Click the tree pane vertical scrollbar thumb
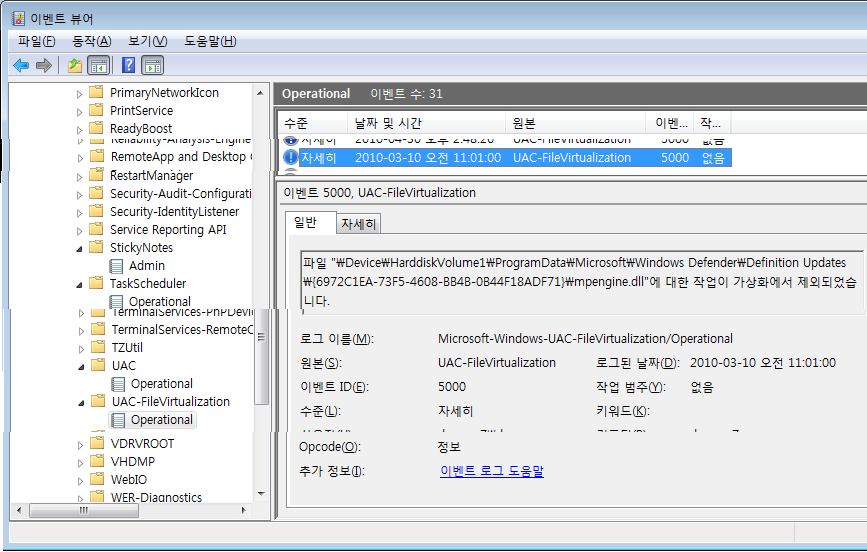The height and width of the screenshot is (552, 867). tap(262, 357)
